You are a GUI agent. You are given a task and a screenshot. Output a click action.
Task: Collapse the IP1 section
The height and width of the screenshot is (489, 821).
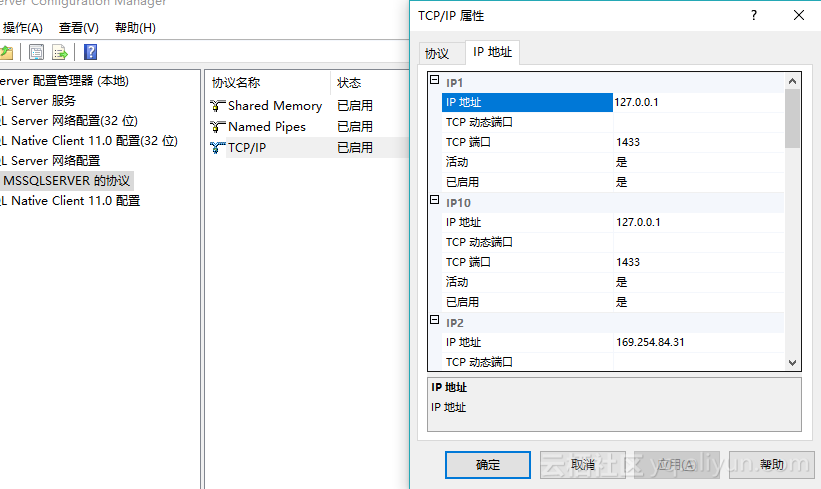pyautogui.click(x=435, y=80)
